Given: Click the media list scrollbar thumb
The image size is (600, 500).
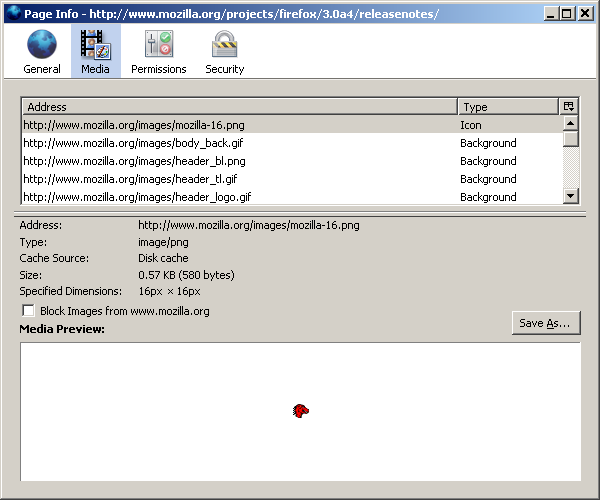Looking at the screenshot, I should tap(571, 139).
